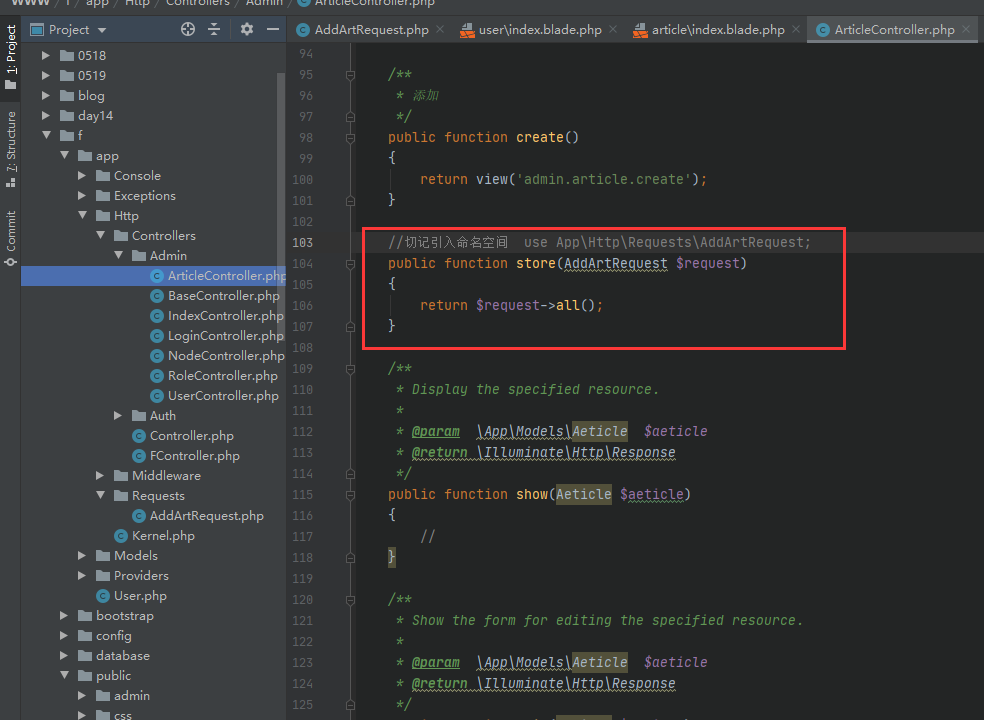The width and height of the screenshot is (984, 720).
Task: Click fold end marker at line 107
Action: click(x=350, y=326)
